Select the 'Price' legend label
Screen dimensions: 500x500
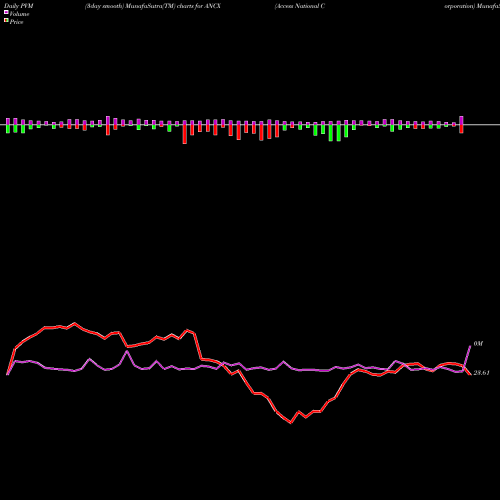click(x=16, y=22)
